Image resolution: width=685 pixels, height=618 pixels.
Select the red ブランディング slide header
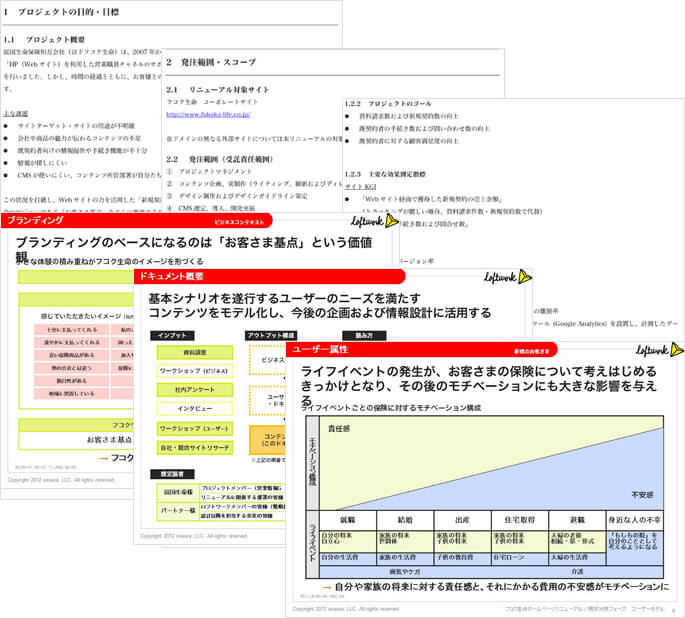point(137,221)
